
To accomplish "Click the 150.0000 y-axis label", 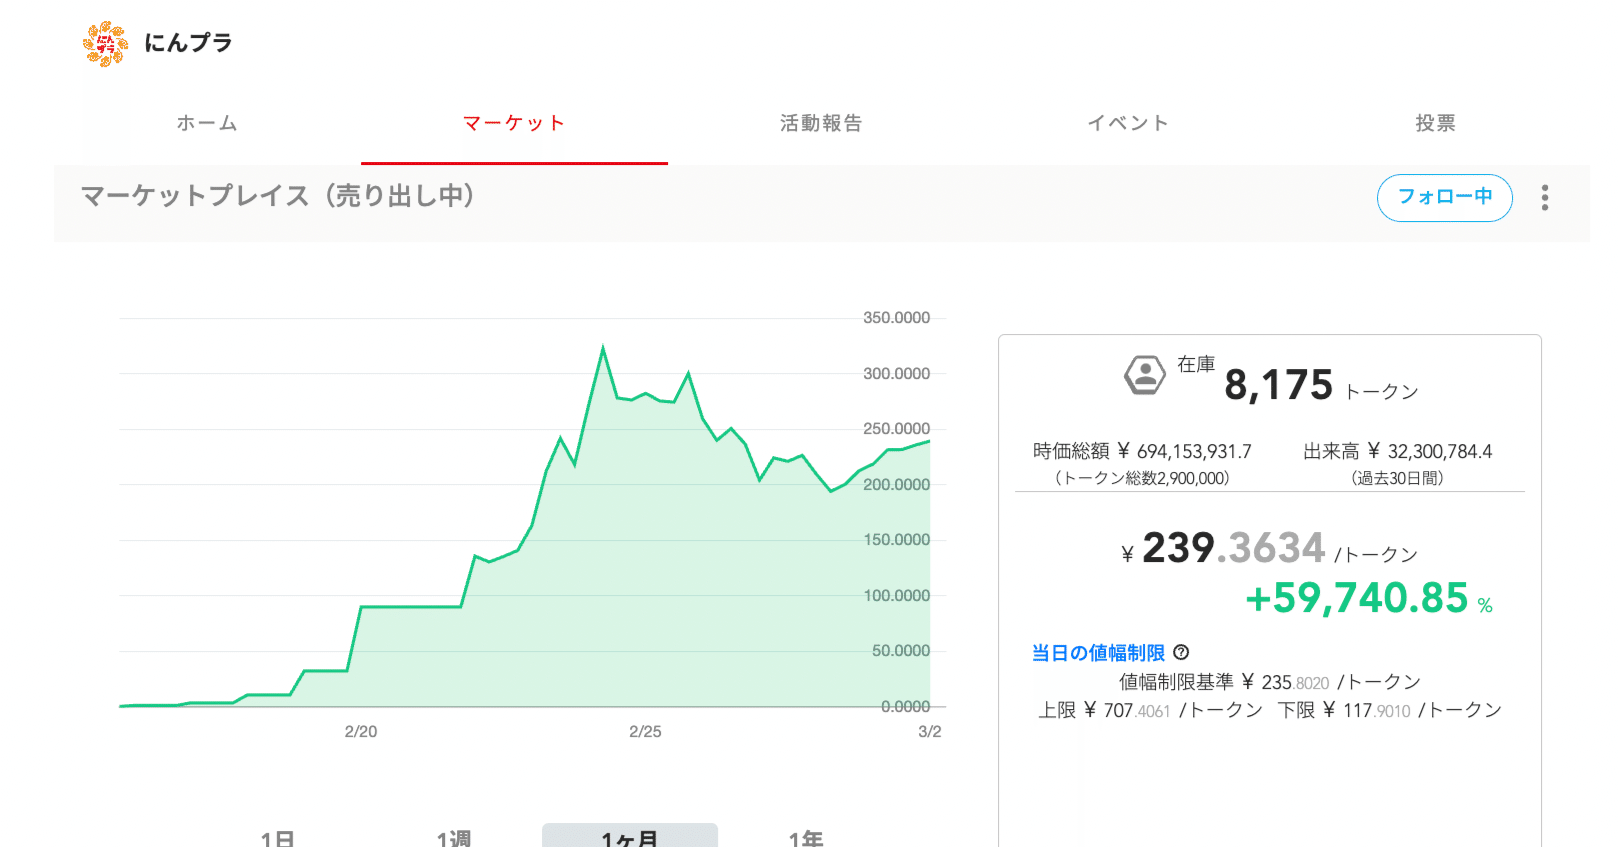I will click(897, 540).
